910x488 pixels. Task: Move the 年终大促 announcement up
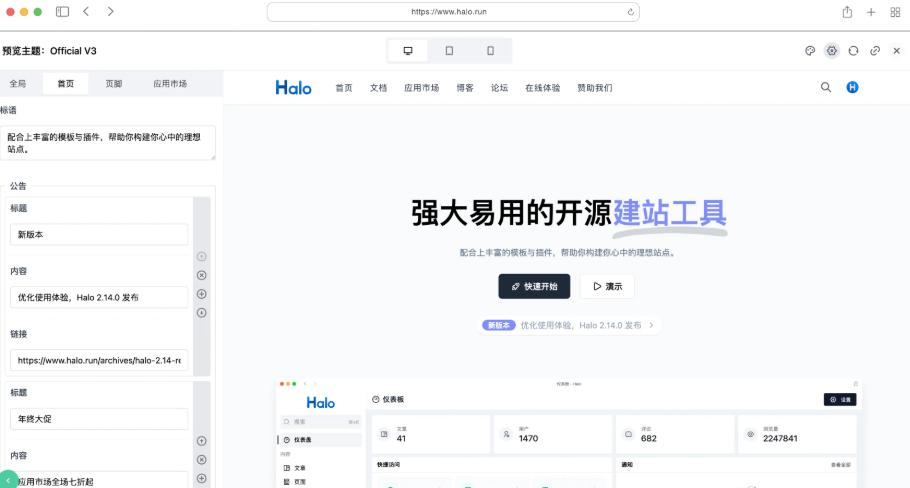click(x=201, y=441)
